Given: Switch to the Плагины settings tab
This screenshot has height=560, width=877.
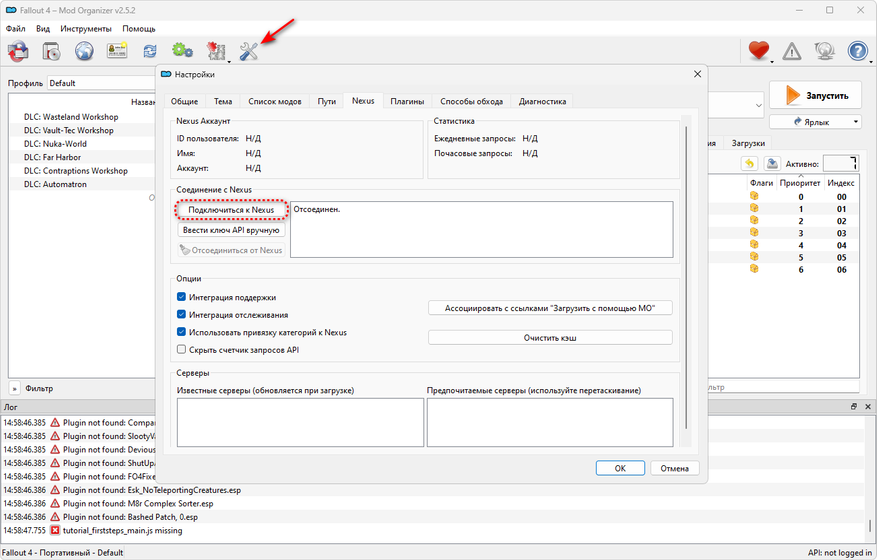Looking at the screenshot, I should tap(406, 101).
